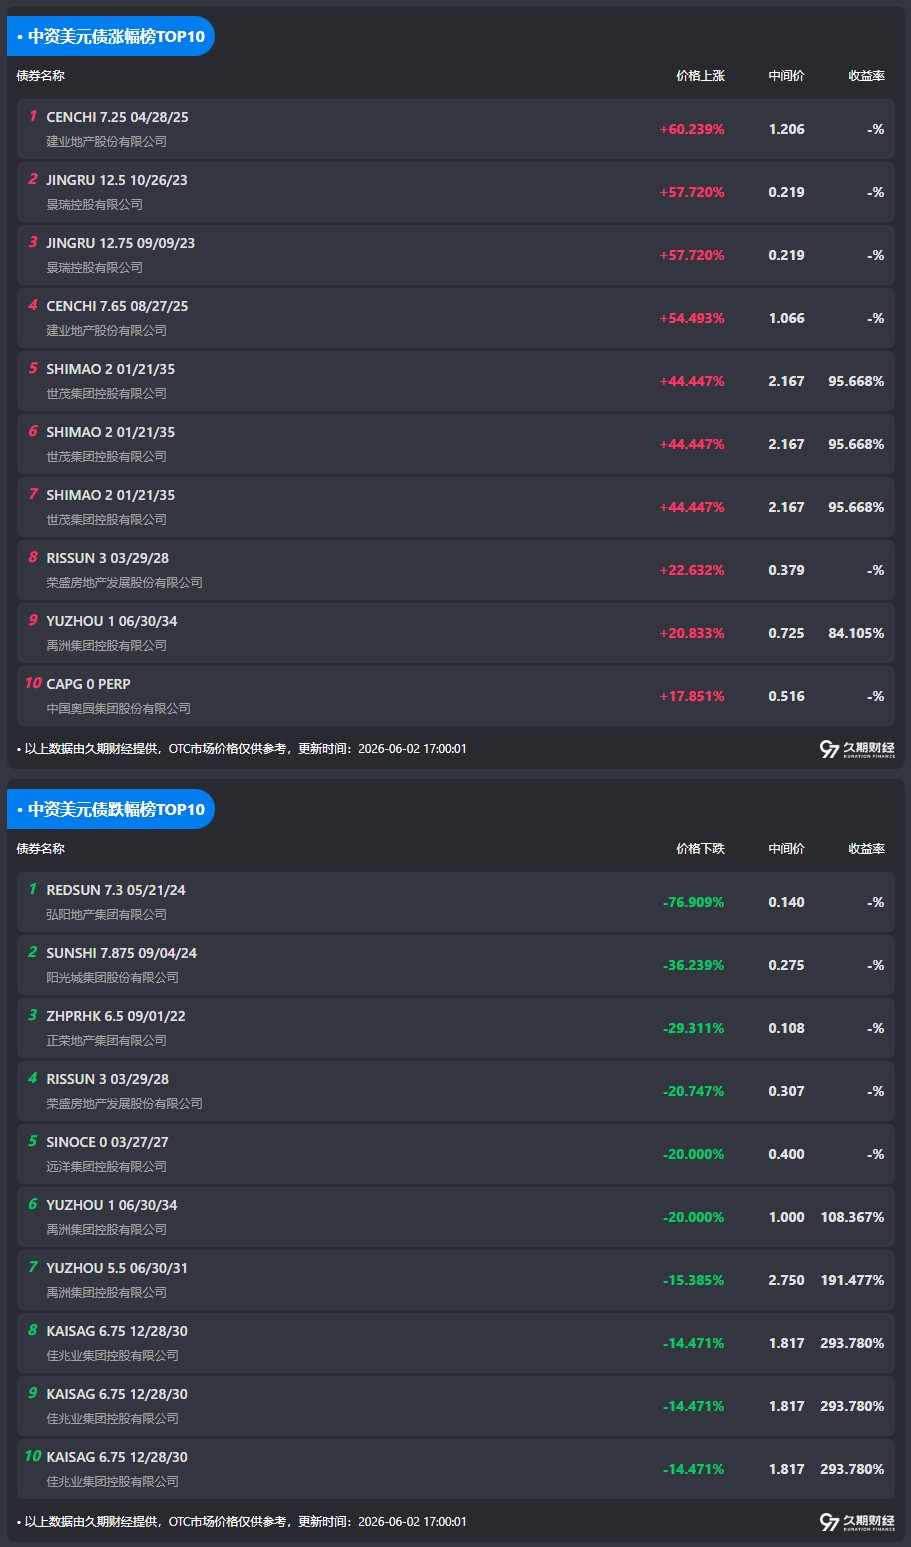Click the -15.385% drop value

(x=693, y=1280)
